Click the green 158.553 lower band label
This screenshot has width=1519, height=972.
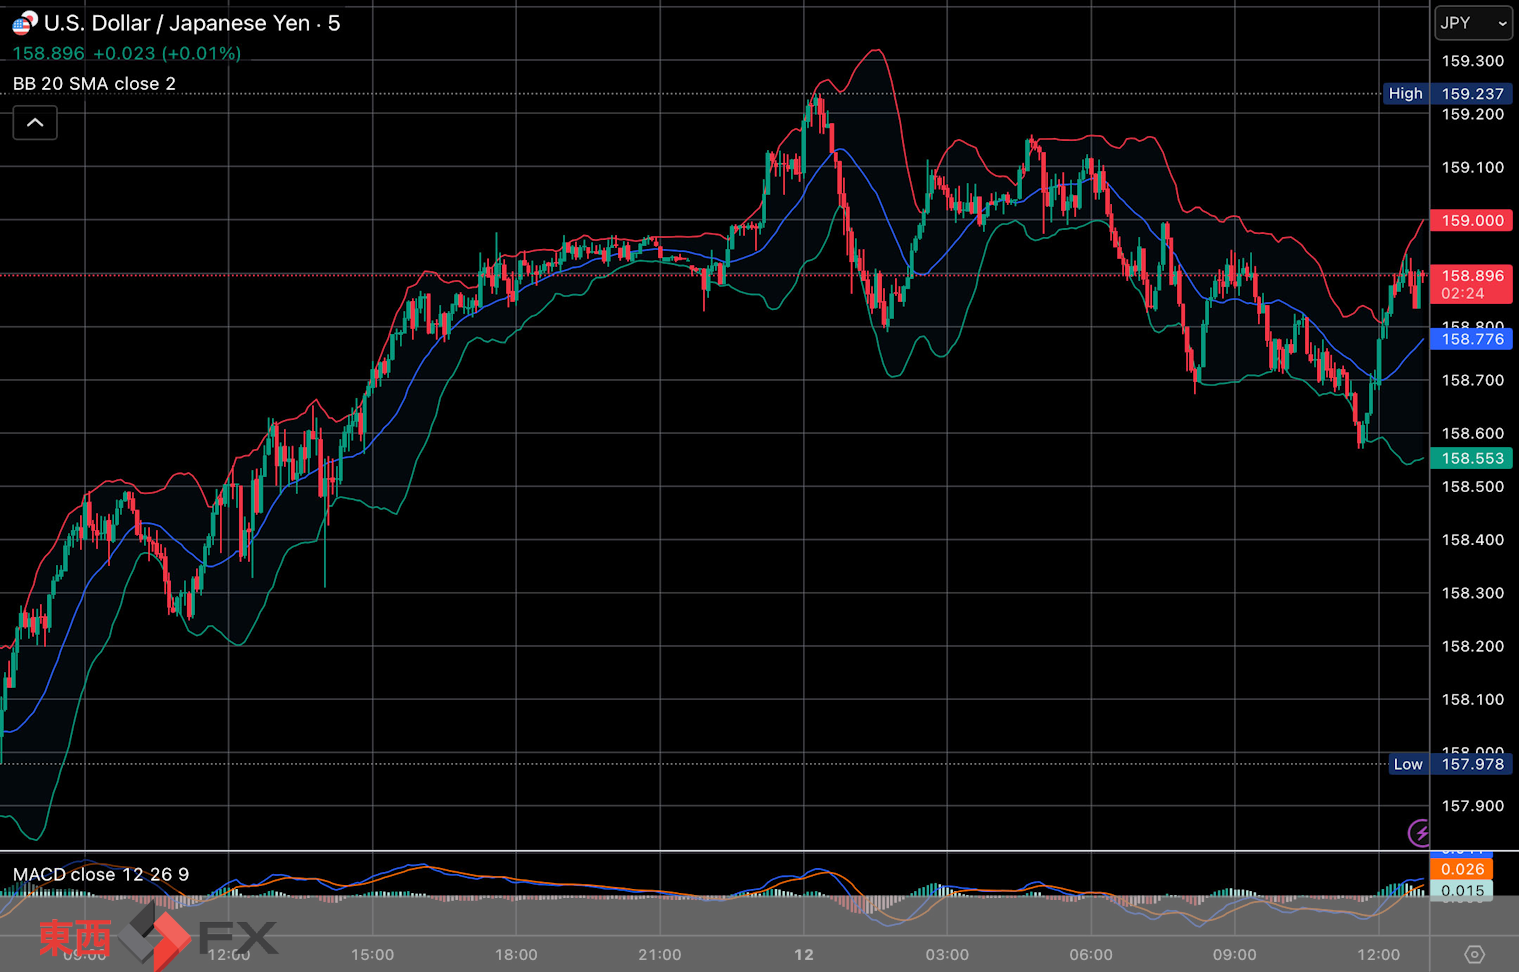point(1471,458)
